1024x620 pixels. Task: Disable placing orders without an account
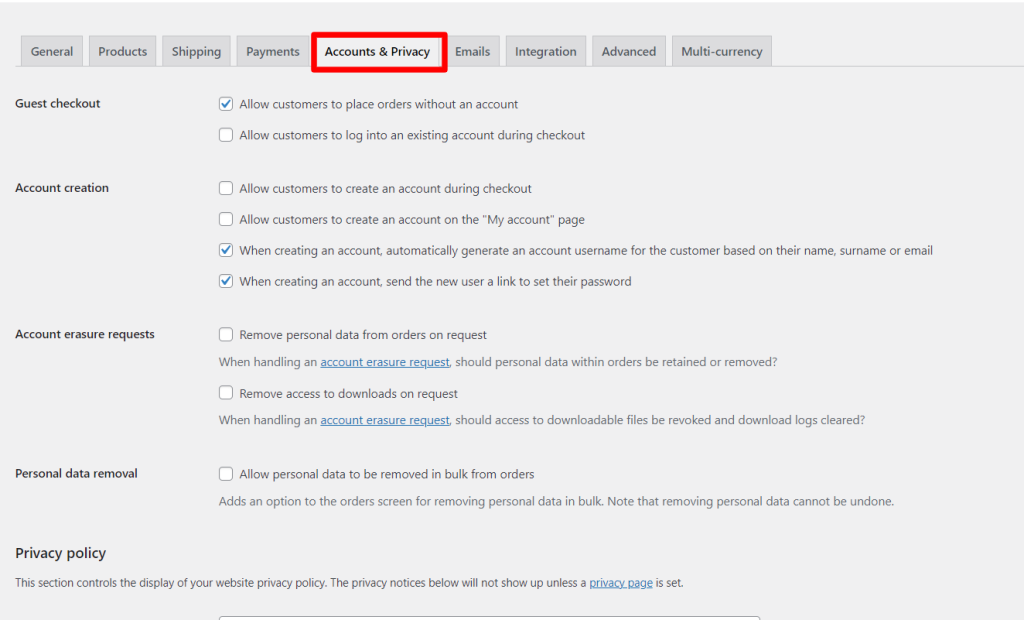coord(226,104)
